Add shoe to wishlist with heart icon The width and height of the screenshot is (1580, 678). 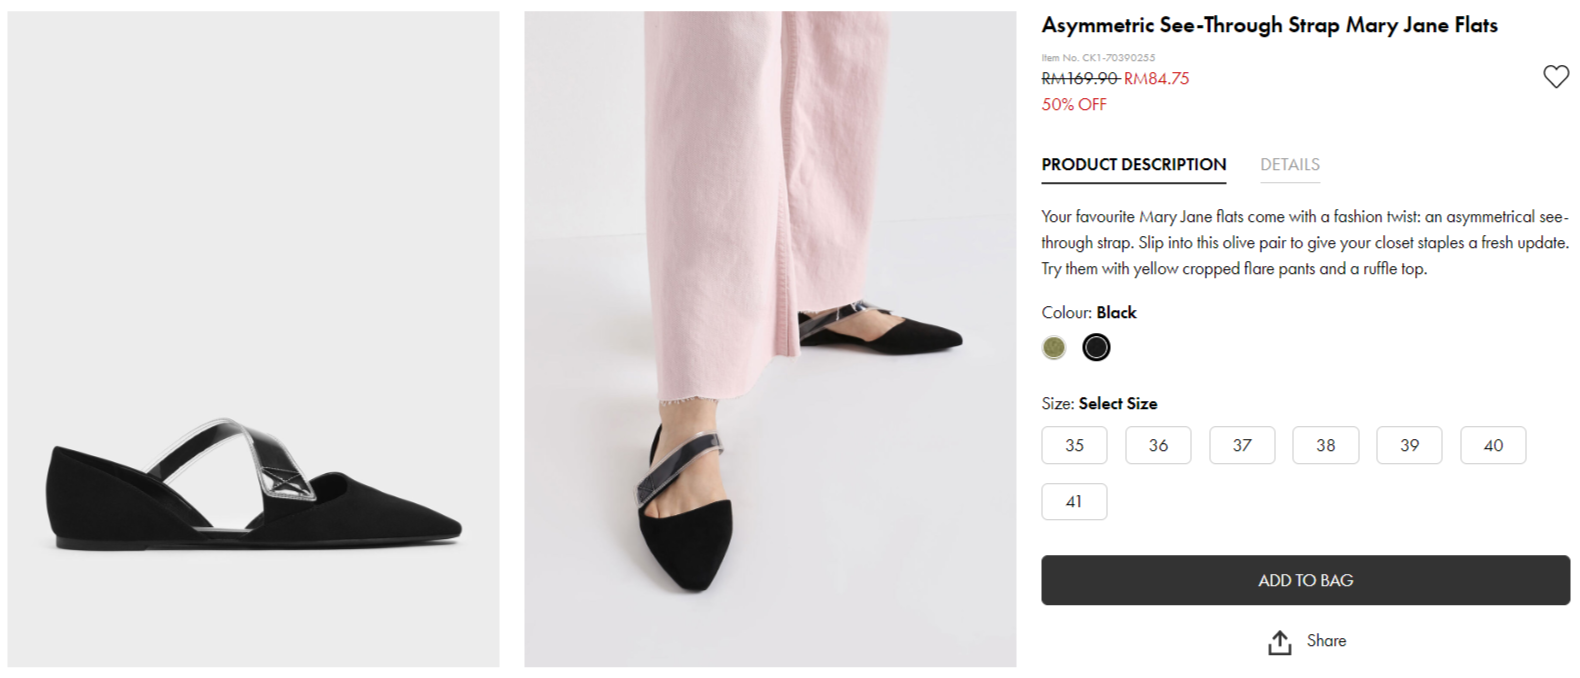[x=1555, y=77]
